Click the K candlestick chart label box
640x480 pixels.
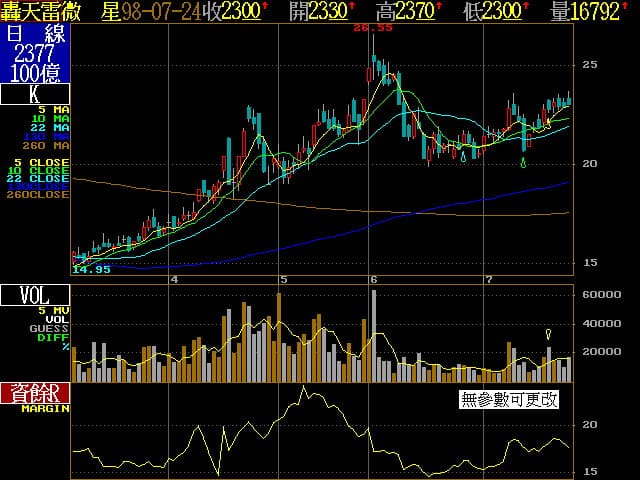35,95
